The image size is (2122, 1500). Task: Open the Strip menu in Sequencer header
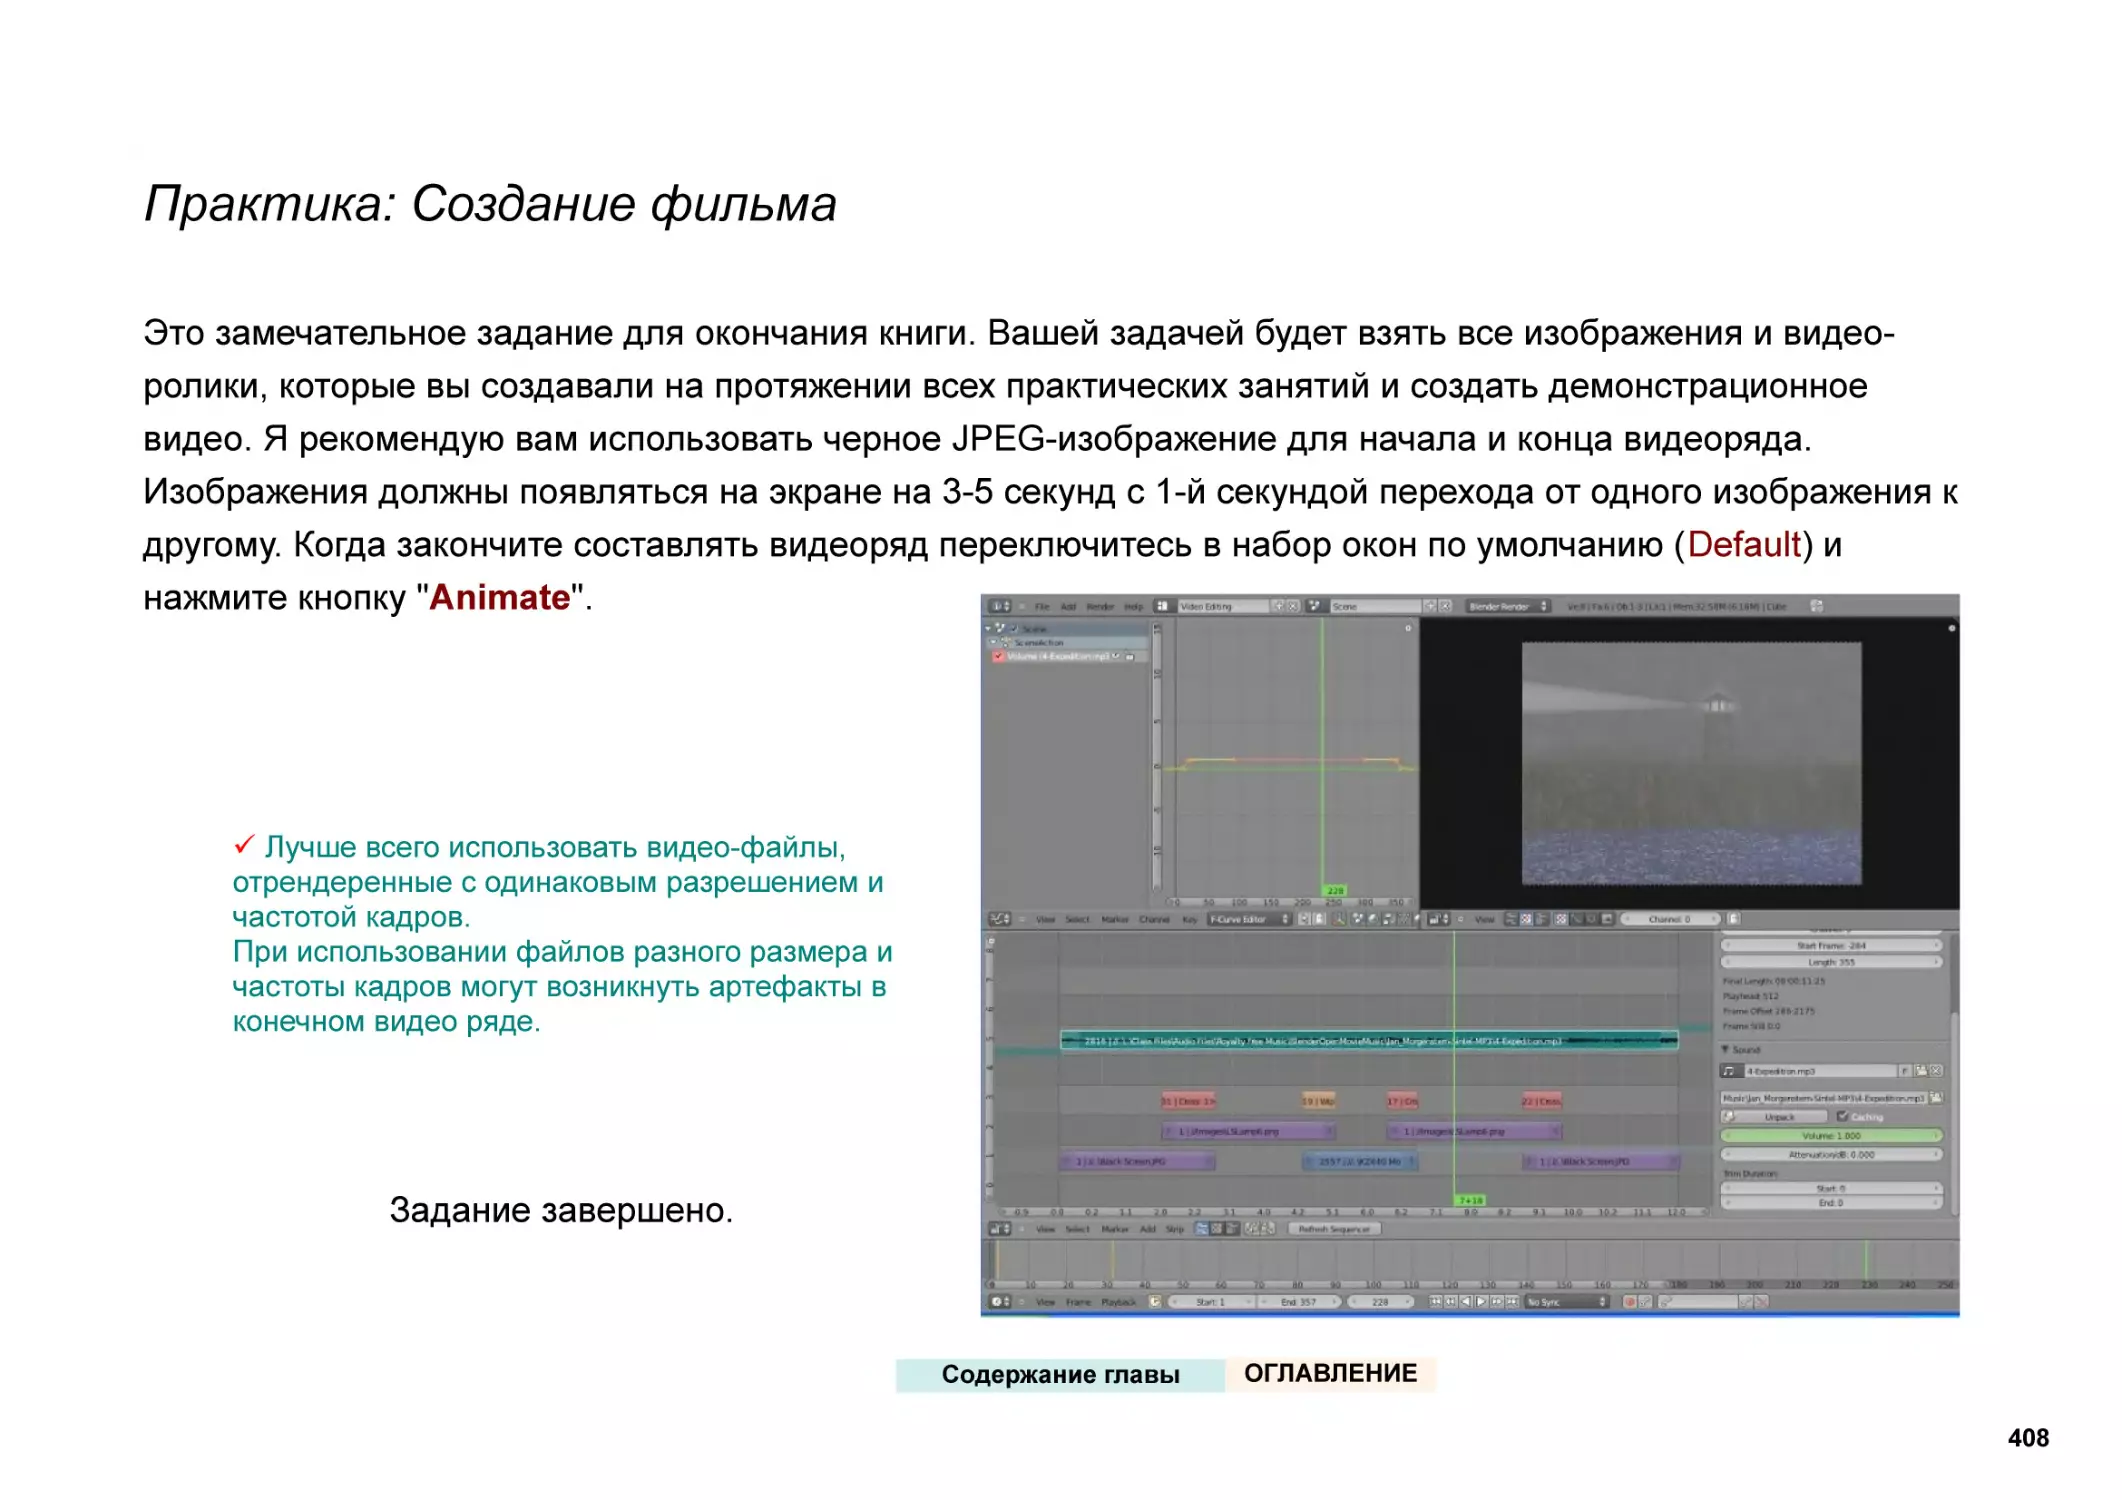click(1175, 1229)
